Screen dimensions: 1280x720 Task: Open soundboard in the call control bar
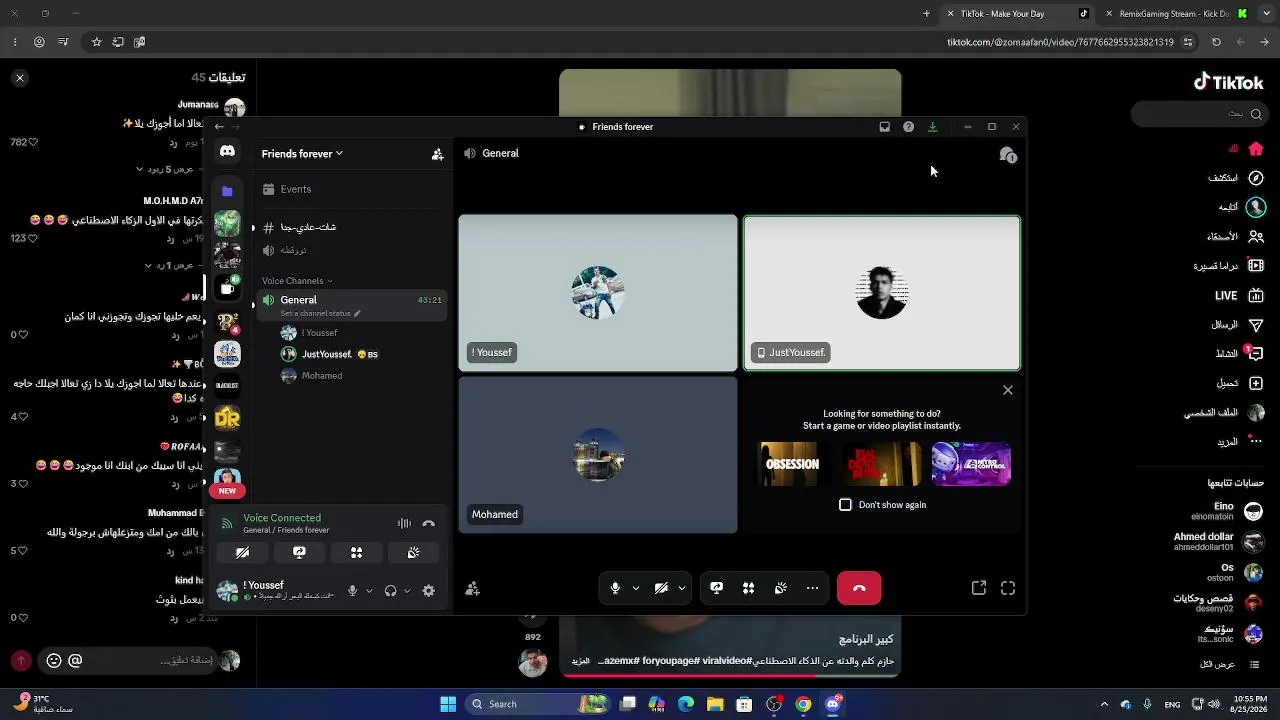780,588
